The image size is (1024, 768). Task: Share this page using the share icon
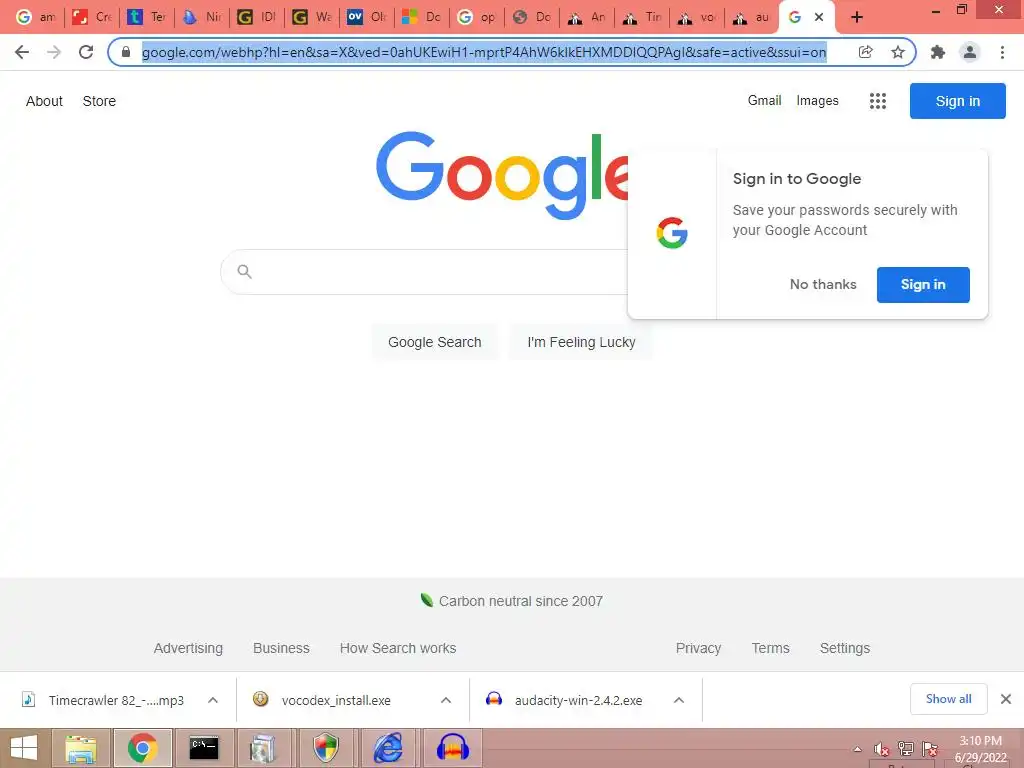coord(865,52)
